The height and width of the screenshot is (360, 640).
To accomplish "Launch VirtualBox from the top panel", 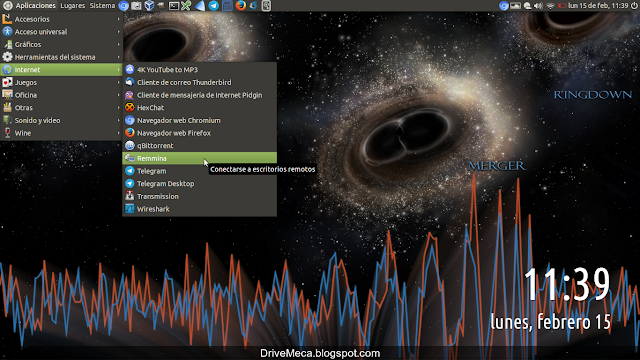I will tap(149, 6).
